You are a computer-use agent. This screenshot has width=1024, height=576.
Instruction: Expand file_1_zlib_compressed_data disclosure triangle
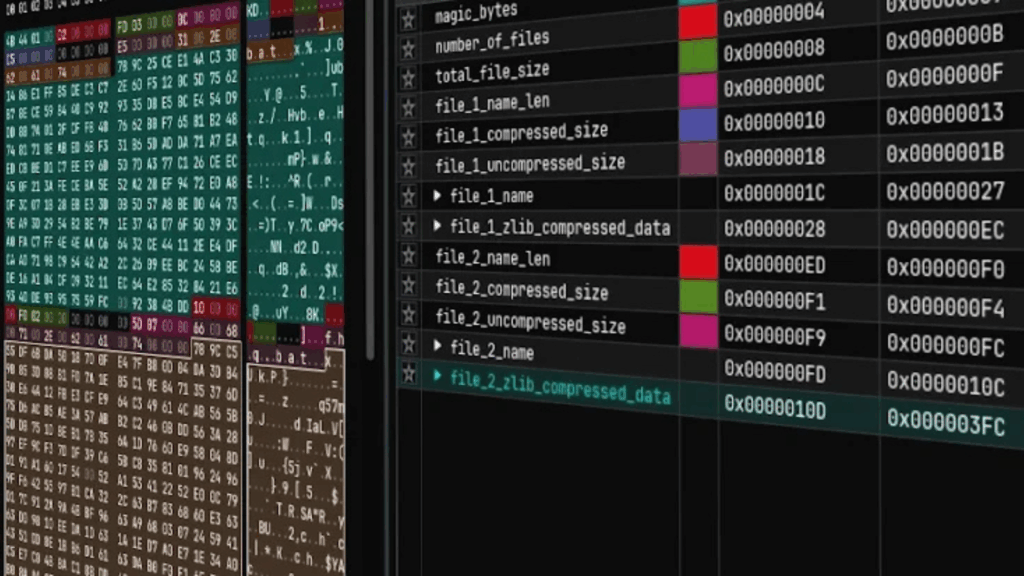point(438,227)
